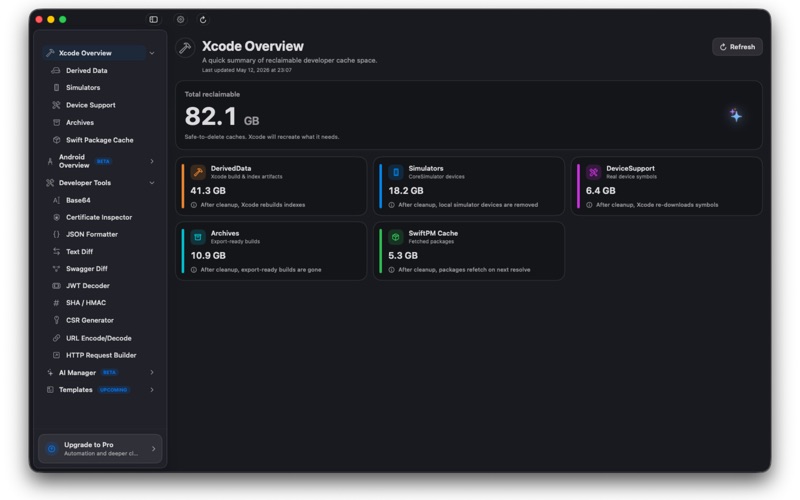
Task: Click the green package icon on SwiftPM Cache card
Action: point(396,237)
